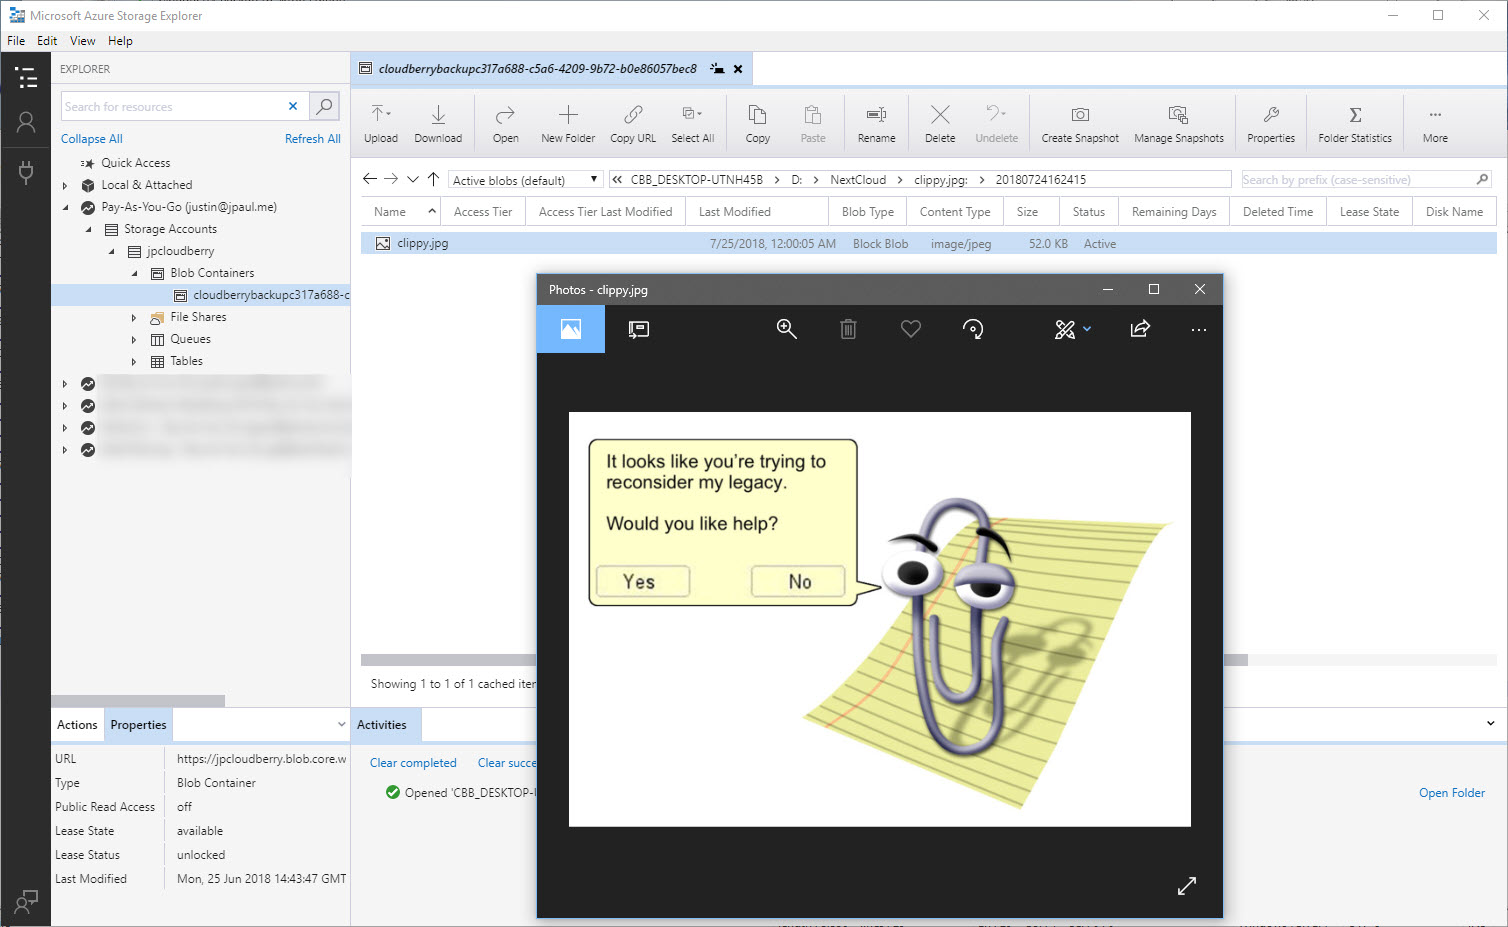Expand the Local & Attached node

pos(65,185)
